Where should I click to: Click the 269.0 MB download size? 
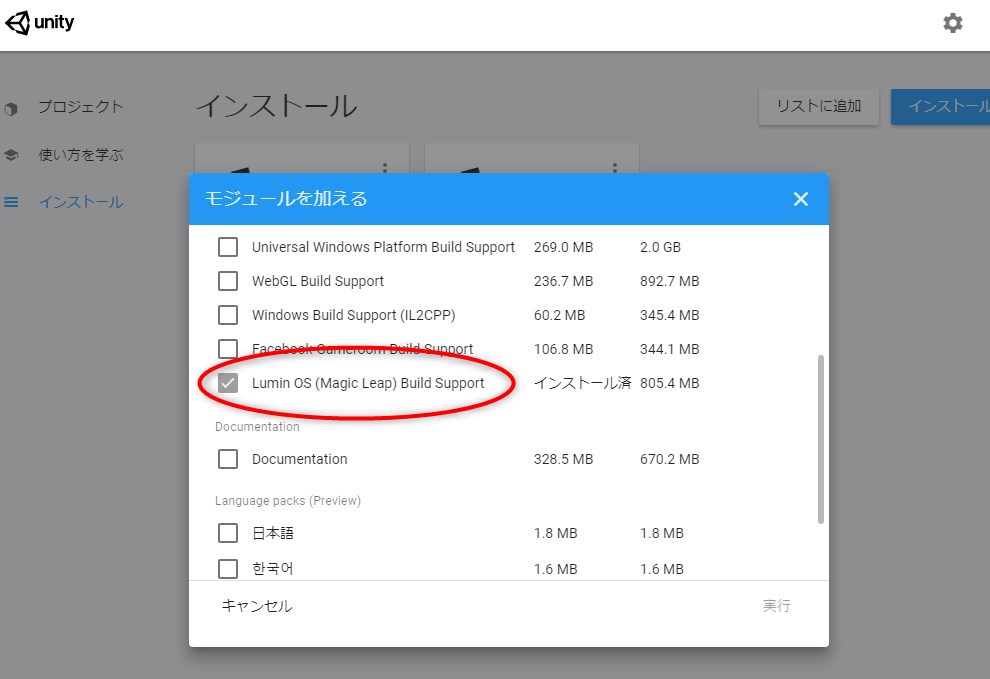click(x=563, y=247)
